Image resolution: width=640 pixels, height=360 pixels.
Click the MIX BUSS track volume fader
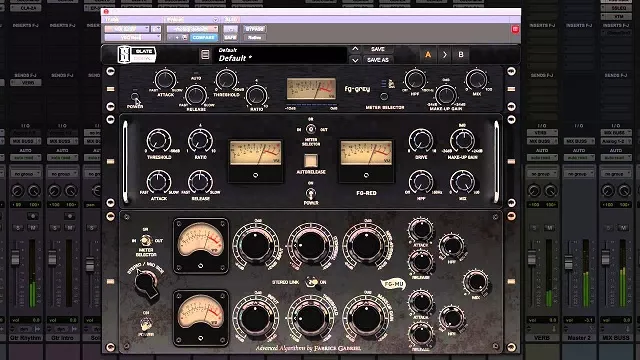(x=606, y=258)
